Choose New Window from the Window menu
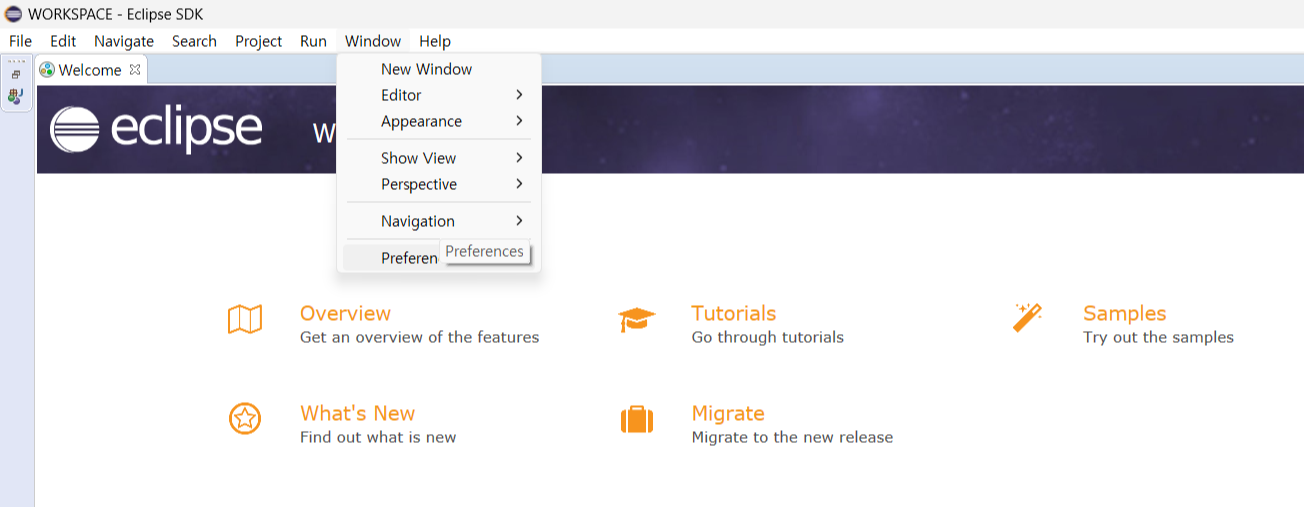This screenshot has height=507, width=1304. pyautogui.click(x=439, y=69)
